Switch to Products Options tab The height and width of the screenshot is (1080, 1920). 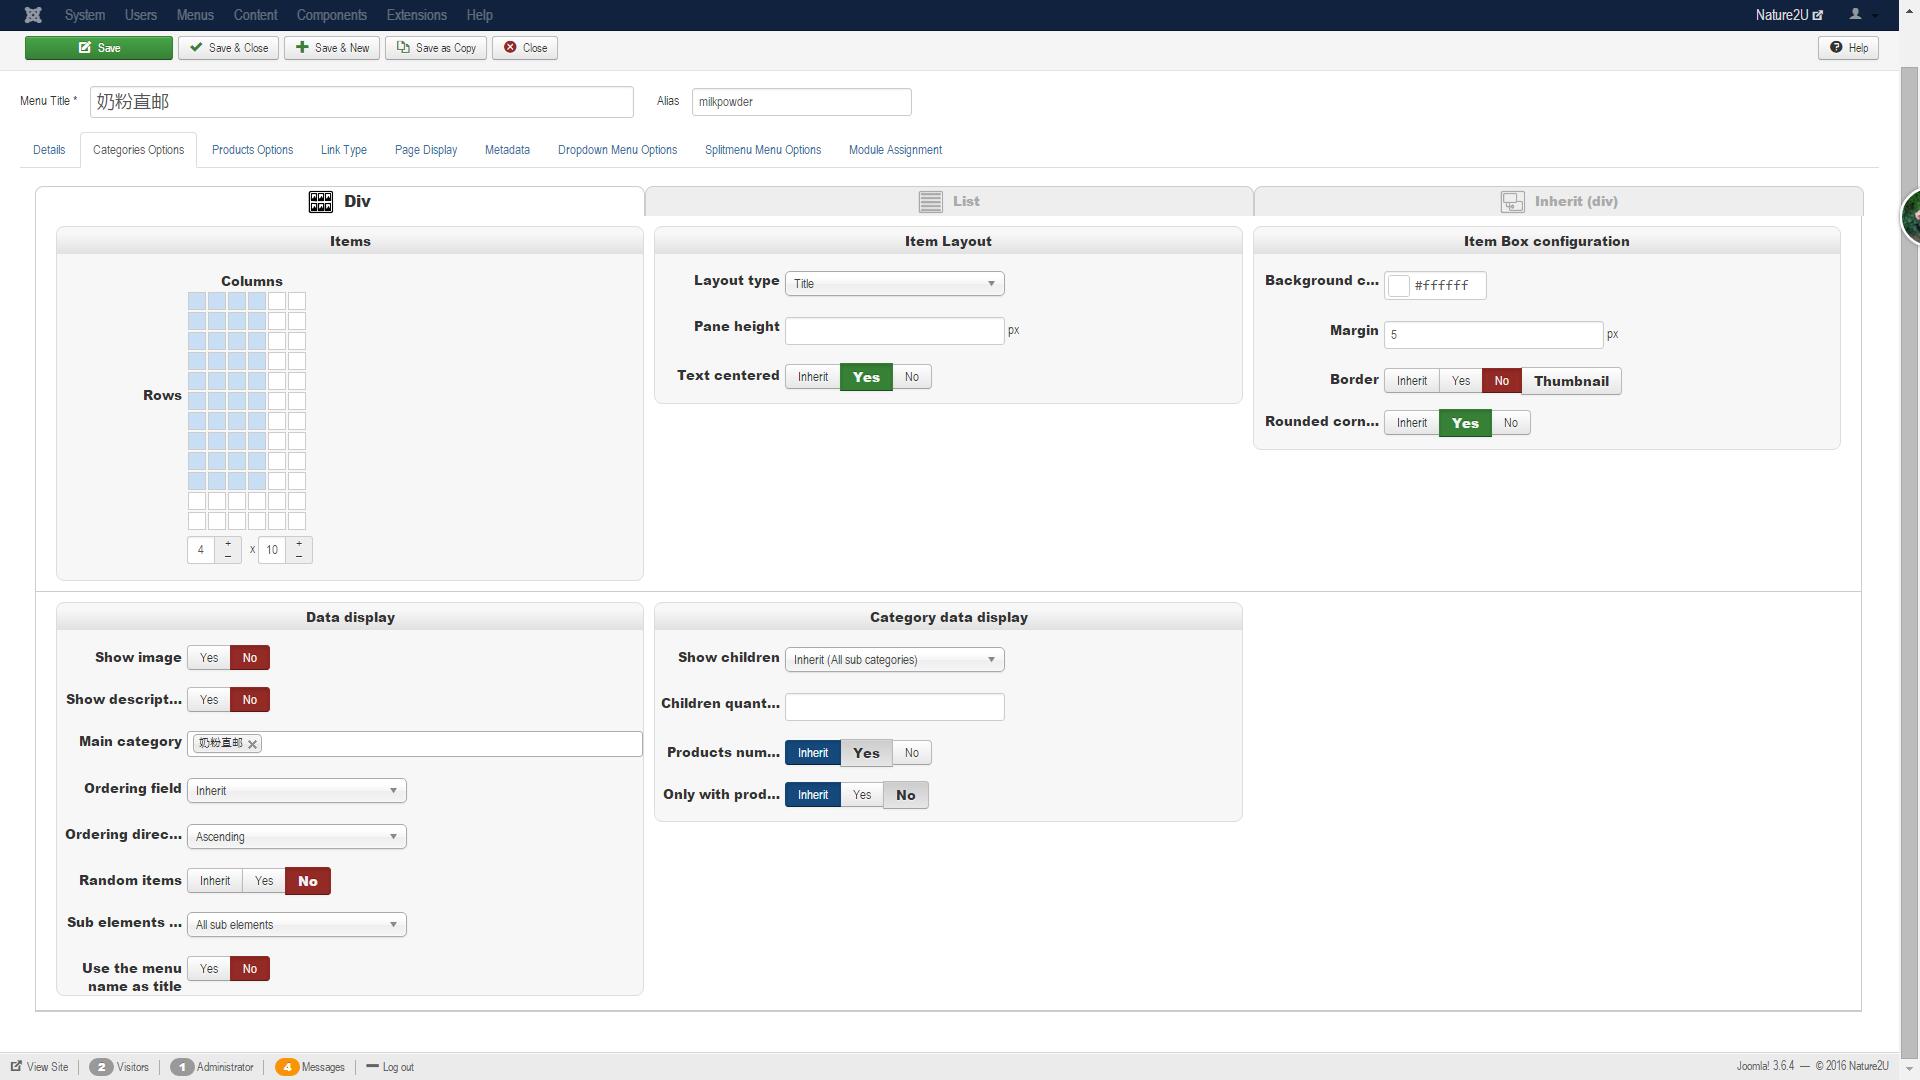[252, 150]
